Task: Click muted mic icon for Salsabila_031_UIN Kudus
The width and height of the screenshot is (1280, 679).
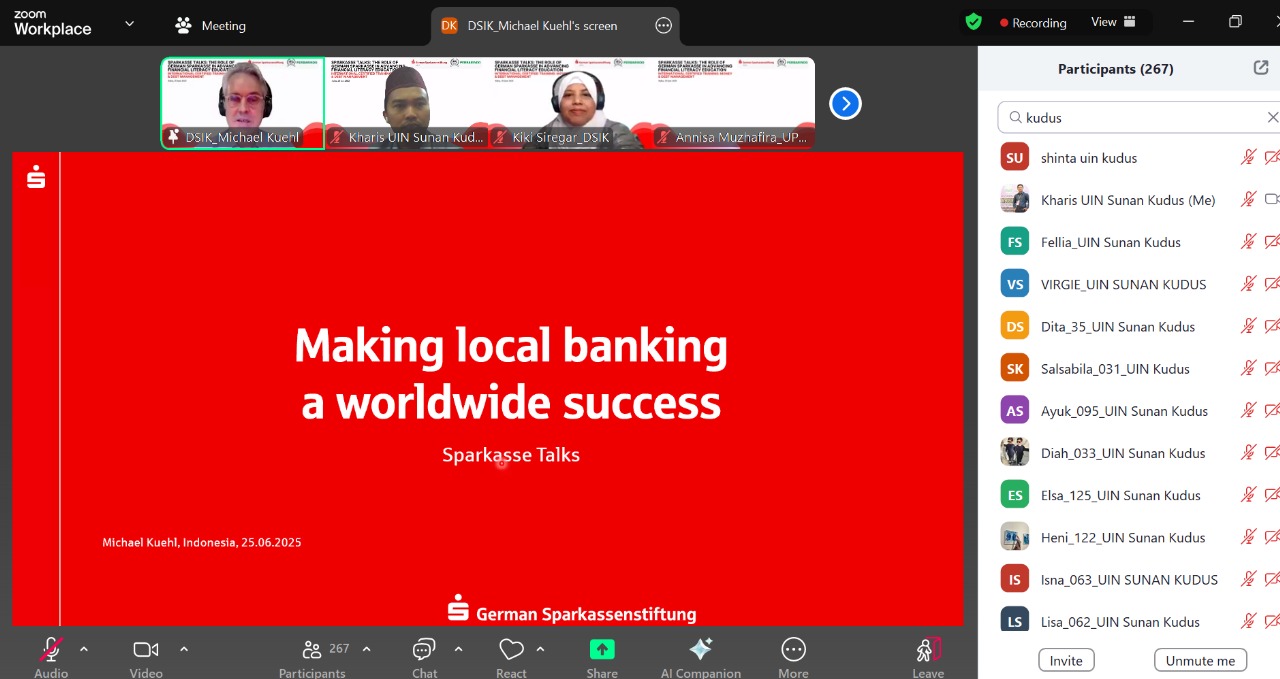Action: point(1248,368)
